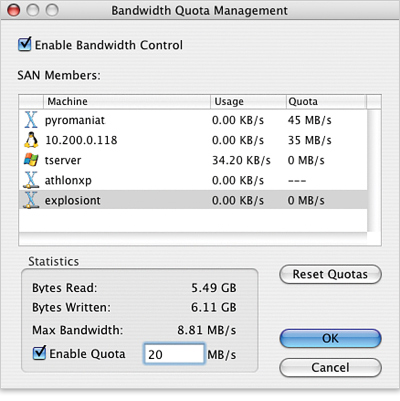Image resolution: width=400 pixels, height=401 pixels.
Task: Select the athlonxp machine row
Action: pyautogui.click(x=193, y=180)
